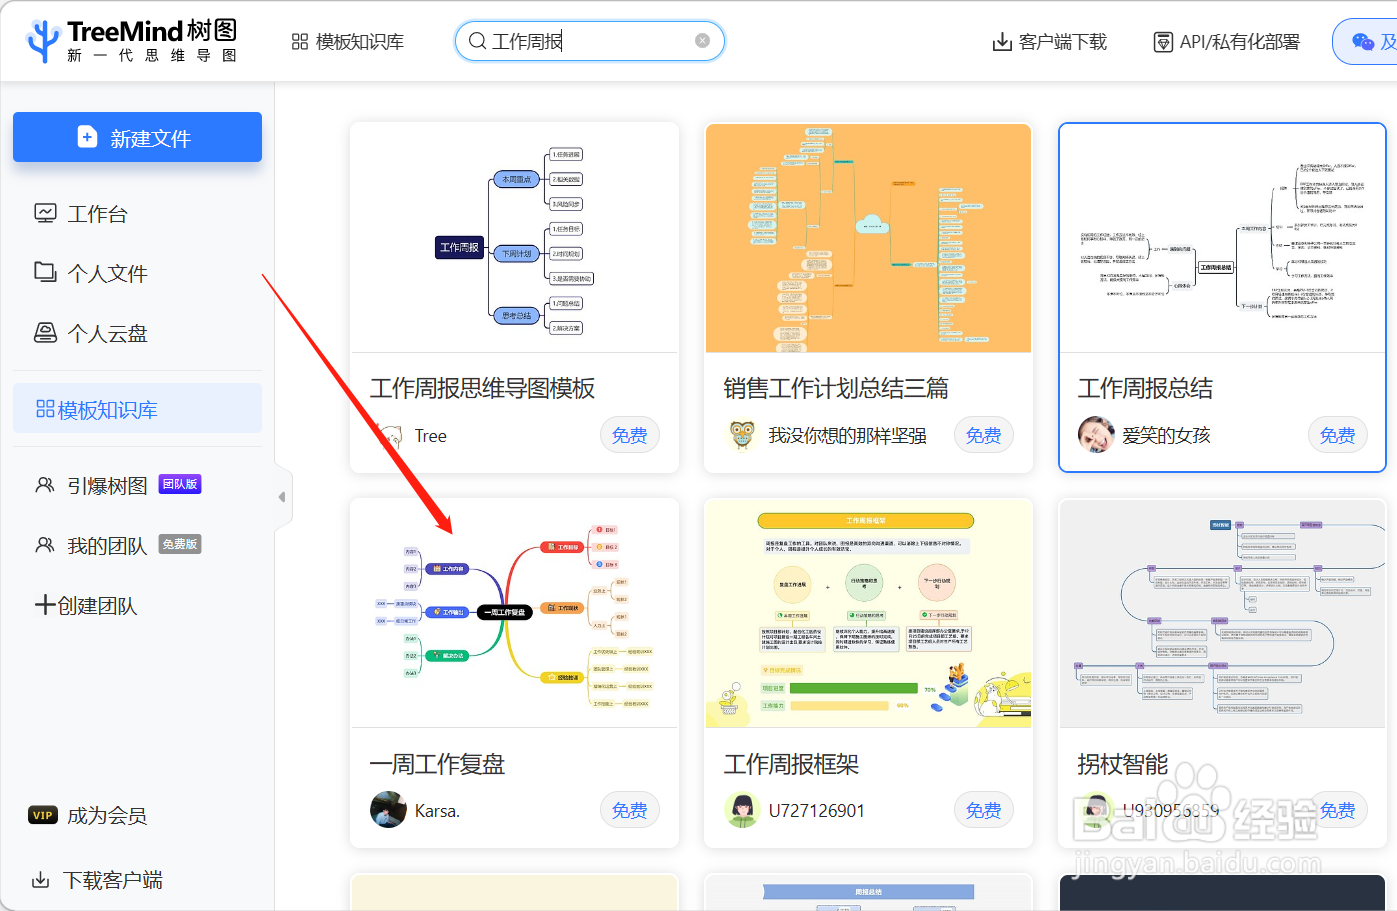Click the title 一周工作复盘
Image resolution: width=1397 pixels, height=911 pixels.
[437, 764]
